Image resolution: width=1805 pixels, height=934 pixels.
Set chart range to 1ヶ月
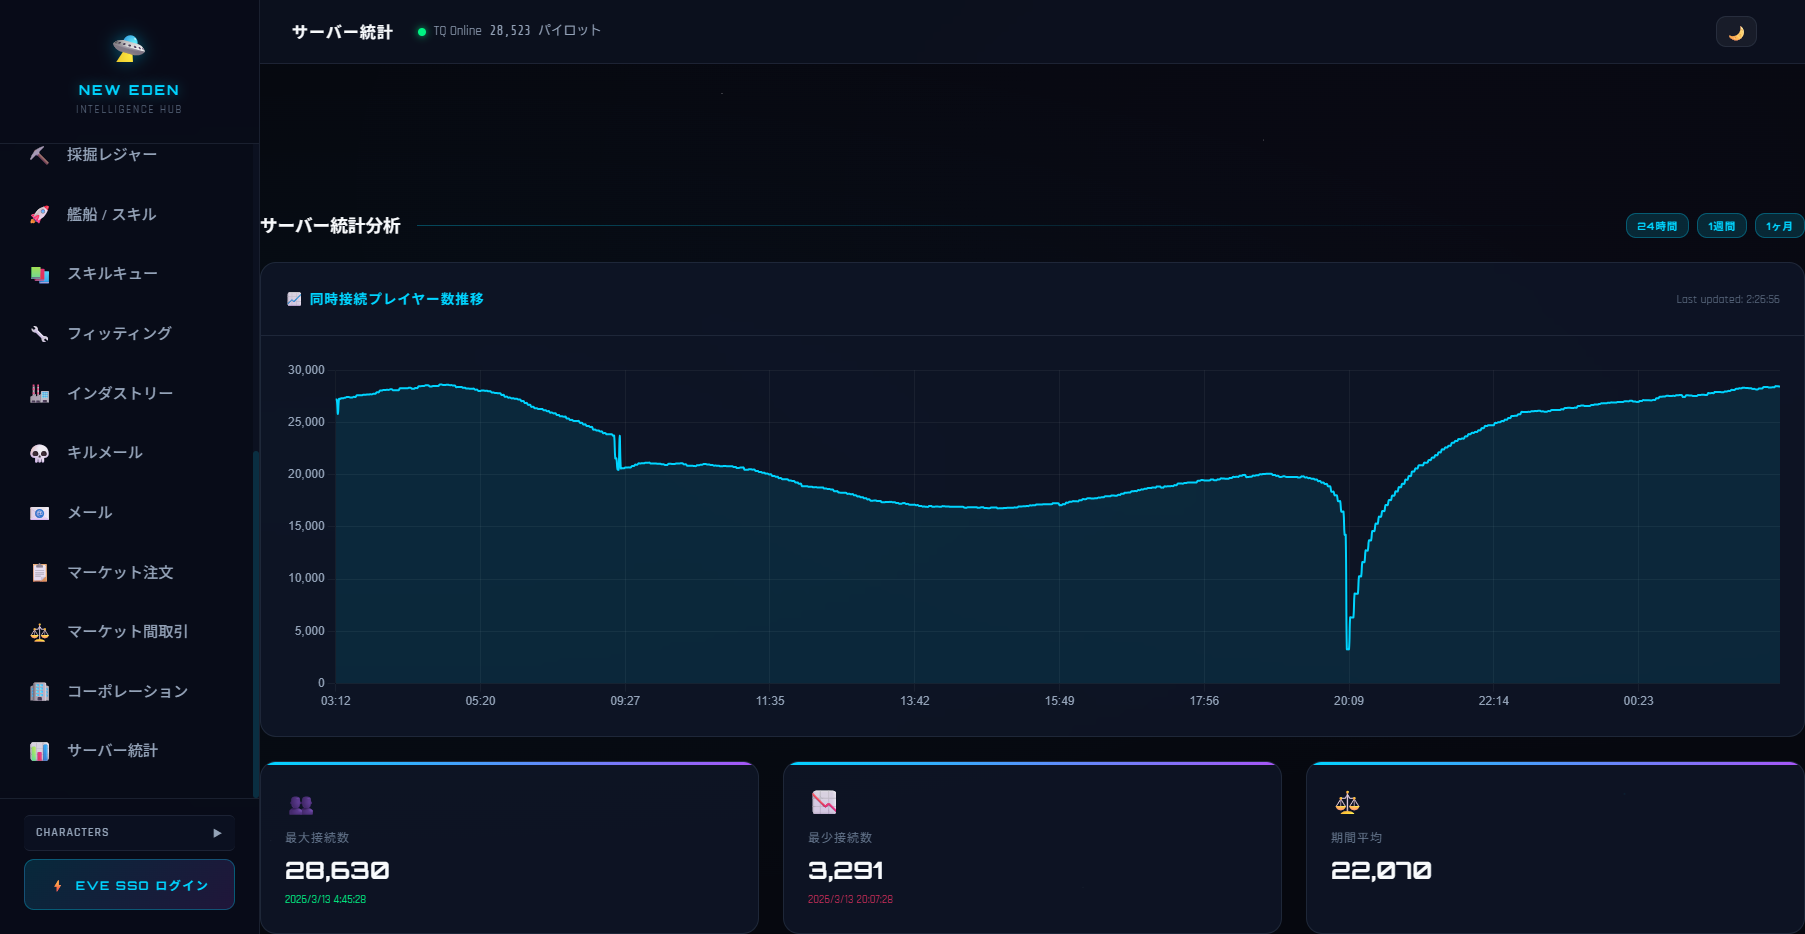[x=1779, y=226]
